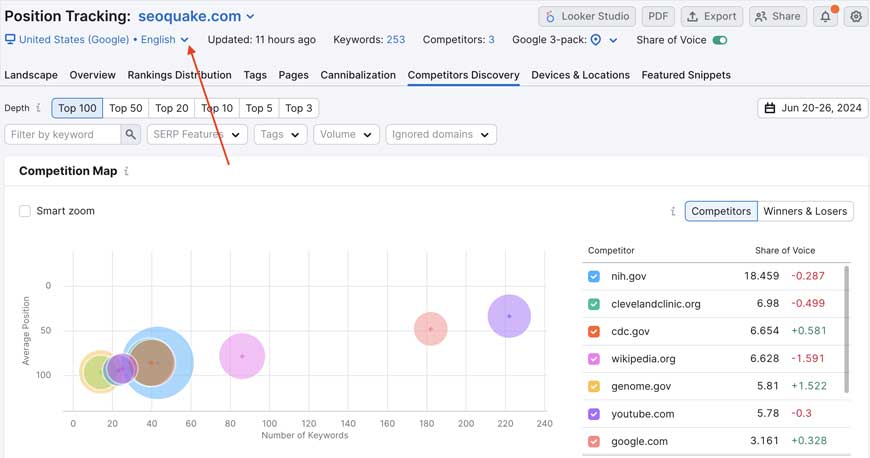870x458 pixels.
Task: Click in the Filter by keyword field
Action: click(x=63, y=134)
